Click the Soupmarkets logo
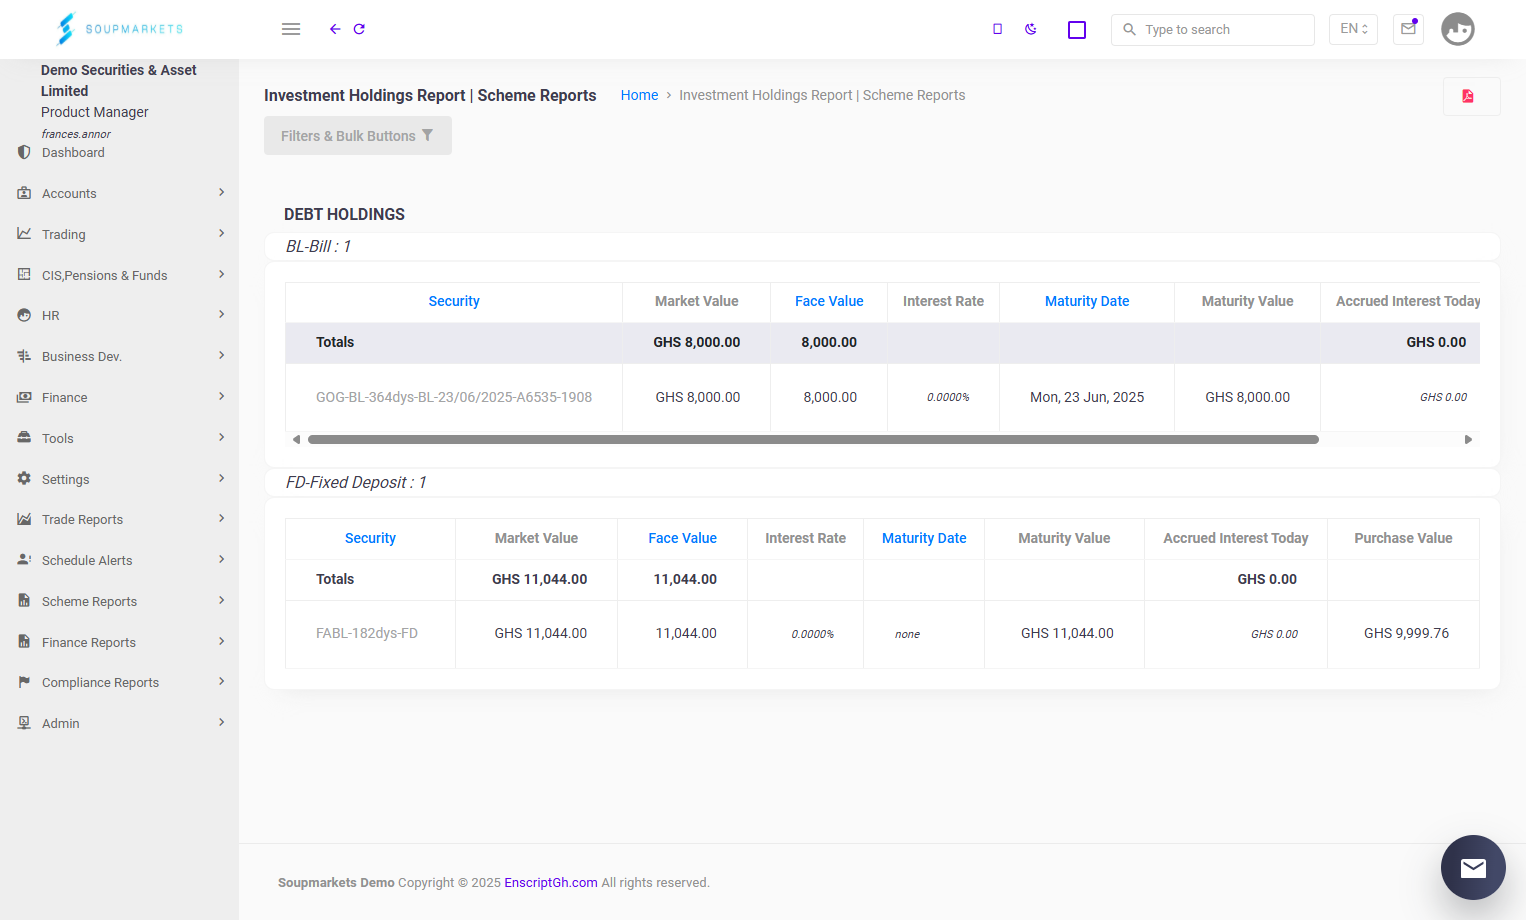1526x920 pixels. coord(120,29)
